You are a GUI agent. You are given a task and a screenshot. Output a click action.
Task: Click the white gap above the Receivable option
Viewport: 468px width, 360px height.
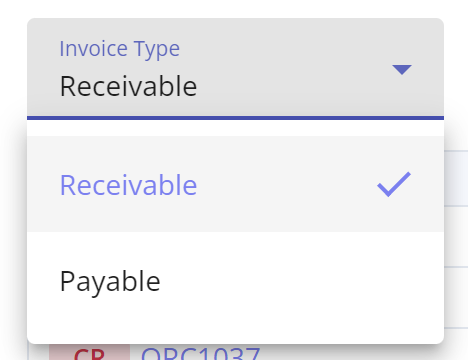tap(235, 128)
